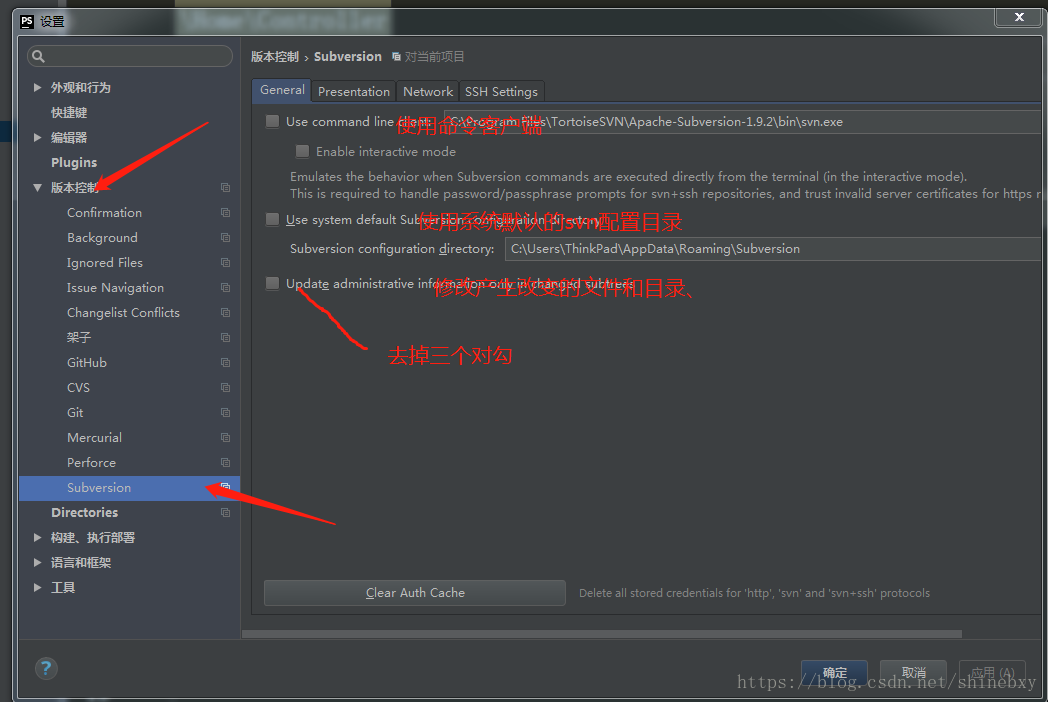Click the PhpStorm PS title icon
Screen dimensions: 1048x702
(x=27, y=21)
